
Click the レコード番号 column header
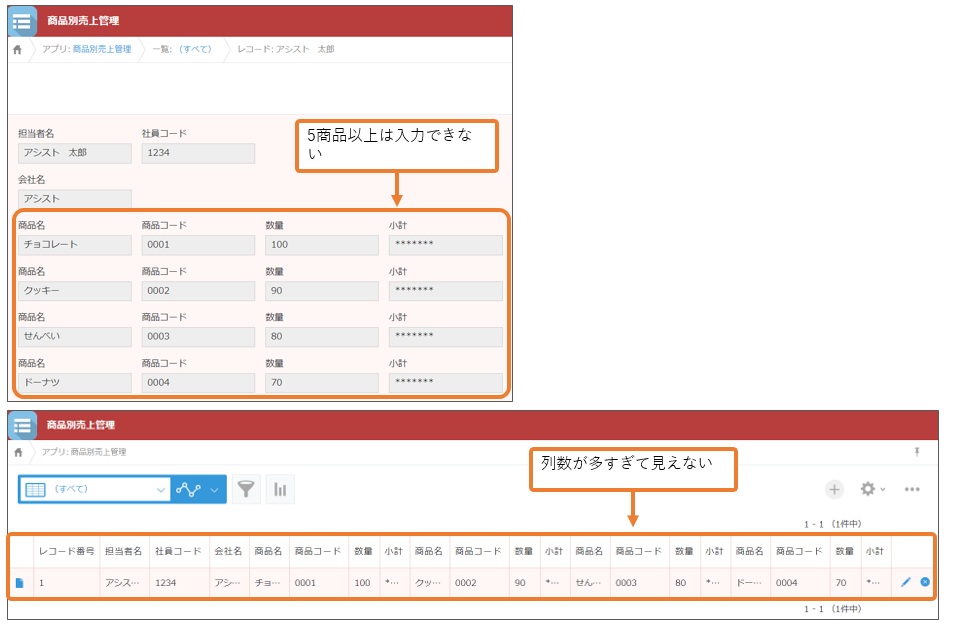click(x=67, y=551)
